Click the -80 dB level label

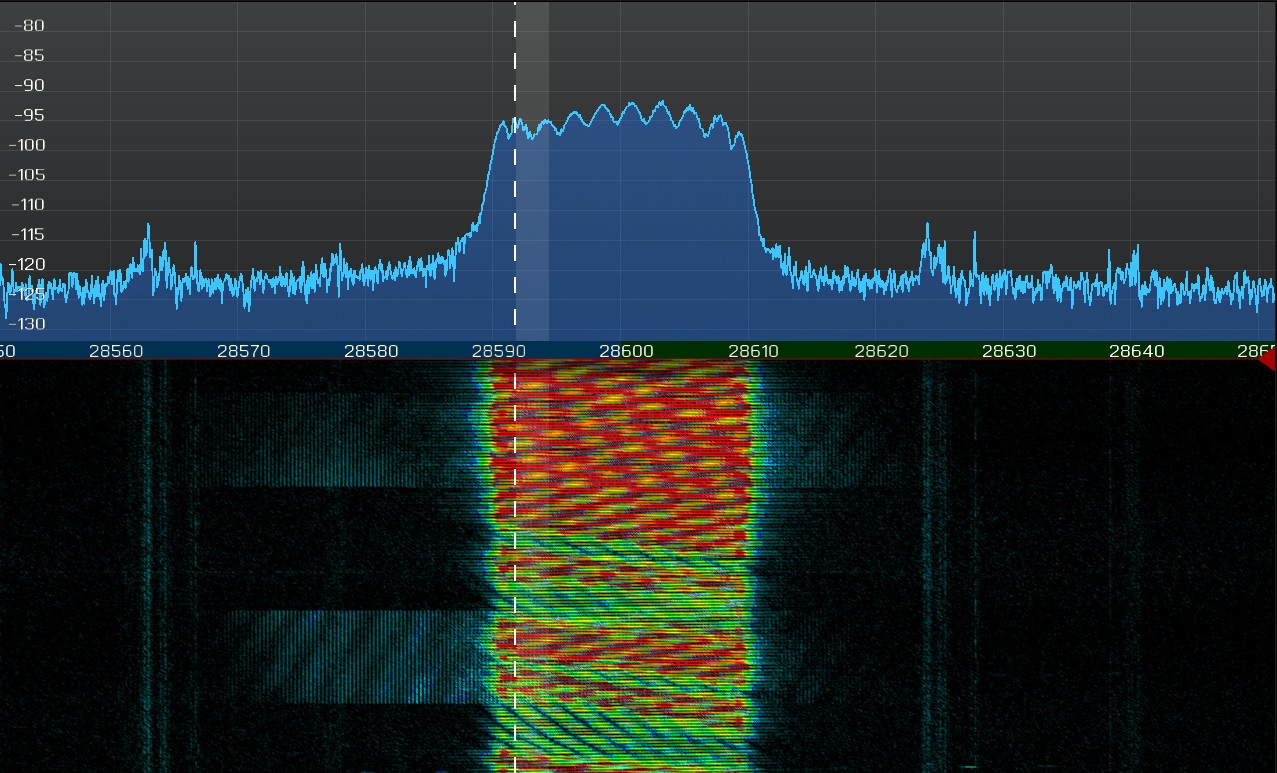pos(29,26)
